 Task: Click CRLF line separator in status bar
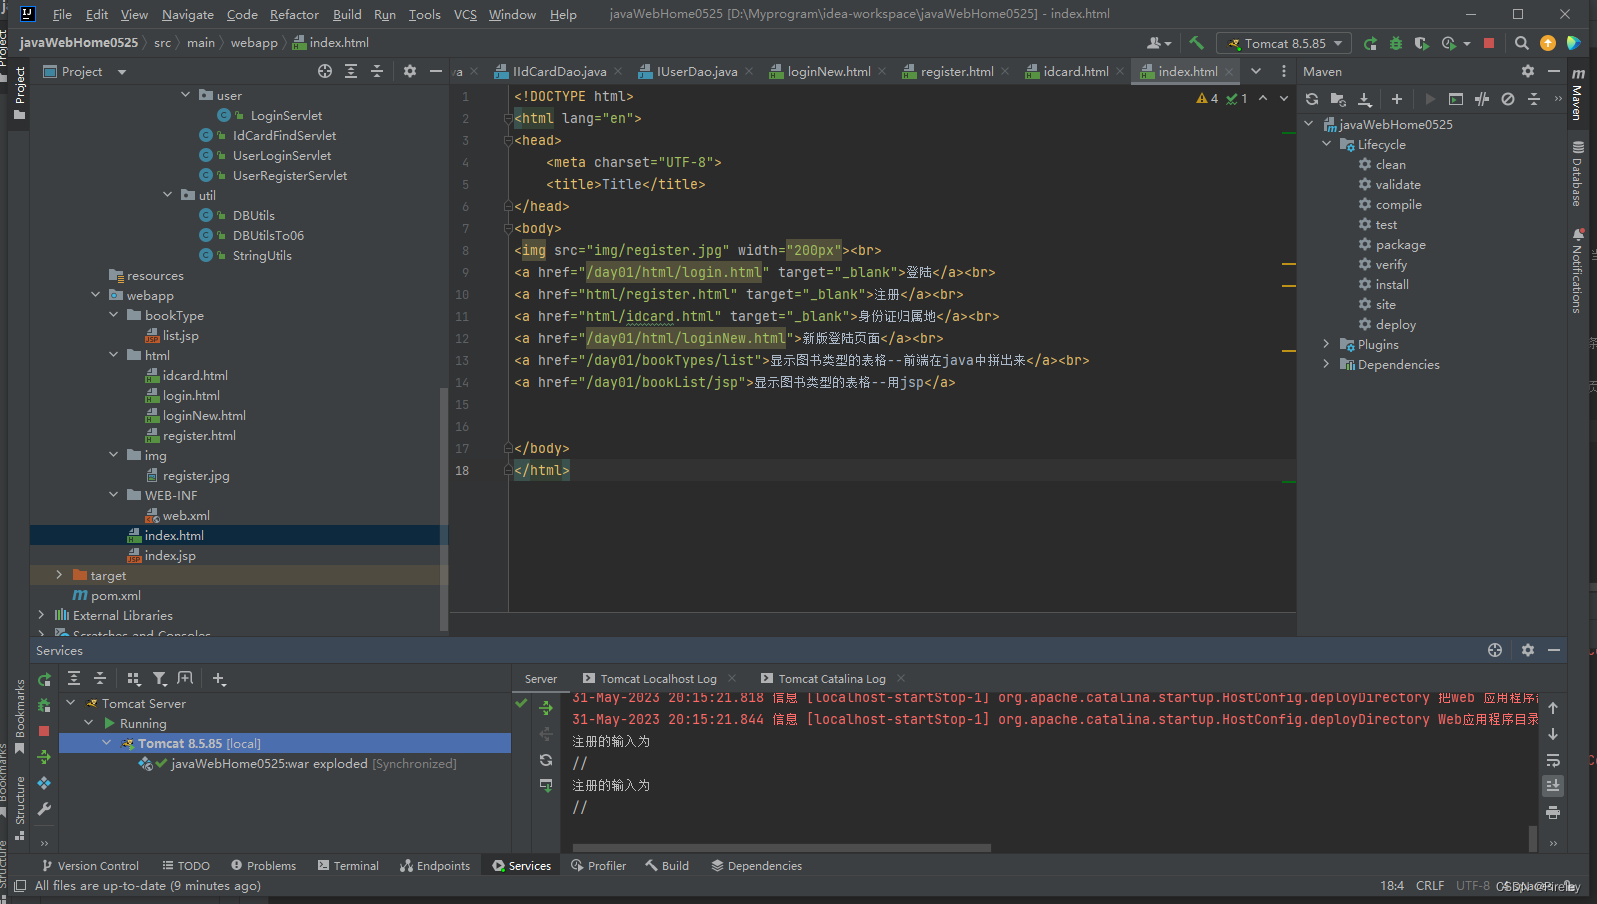1429,886
